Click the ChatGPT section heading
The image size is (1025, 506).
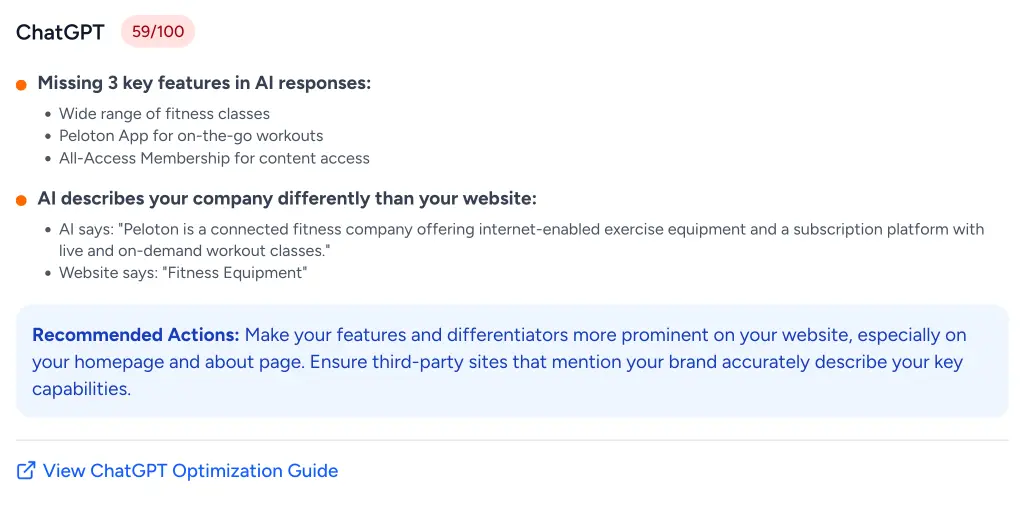click(x=60, y=32)
